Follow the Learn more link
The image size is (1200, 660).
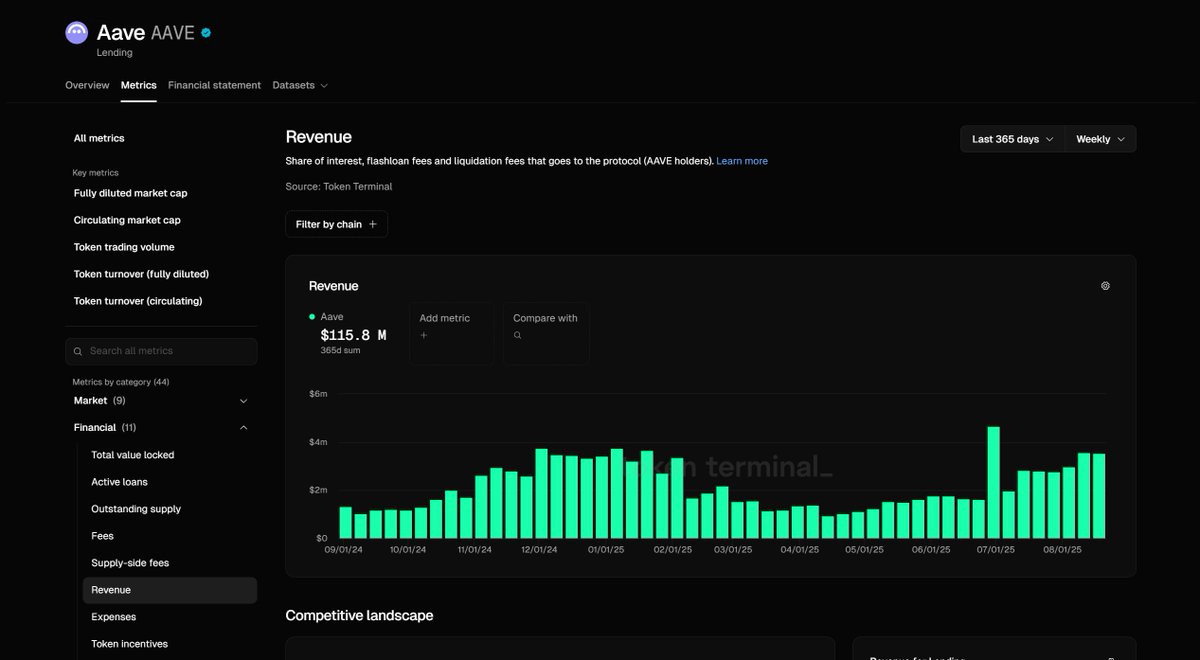742,161
